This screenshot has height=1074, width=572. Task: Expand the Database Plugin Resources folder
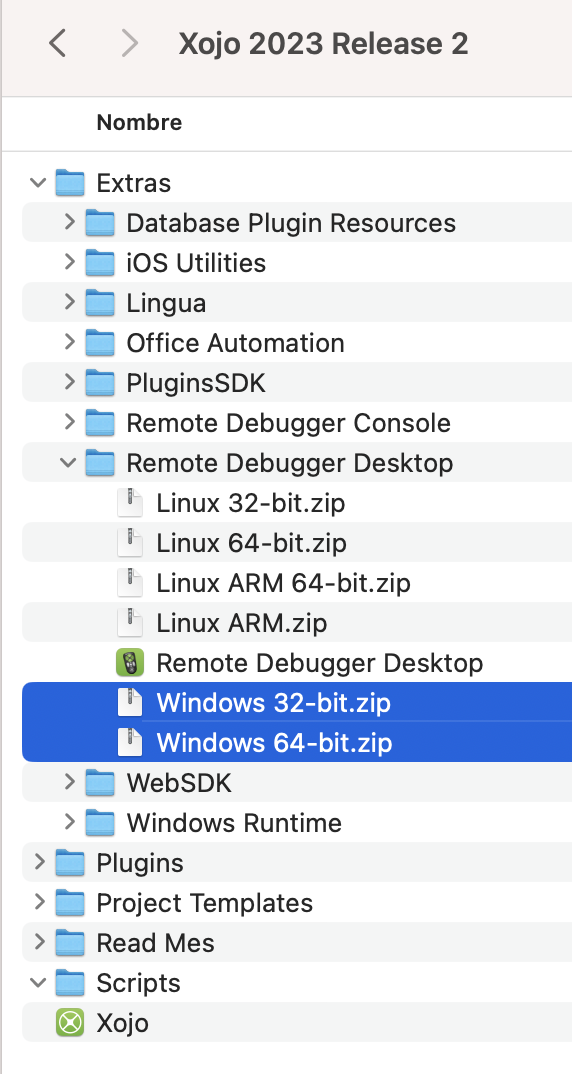(69, 222)
